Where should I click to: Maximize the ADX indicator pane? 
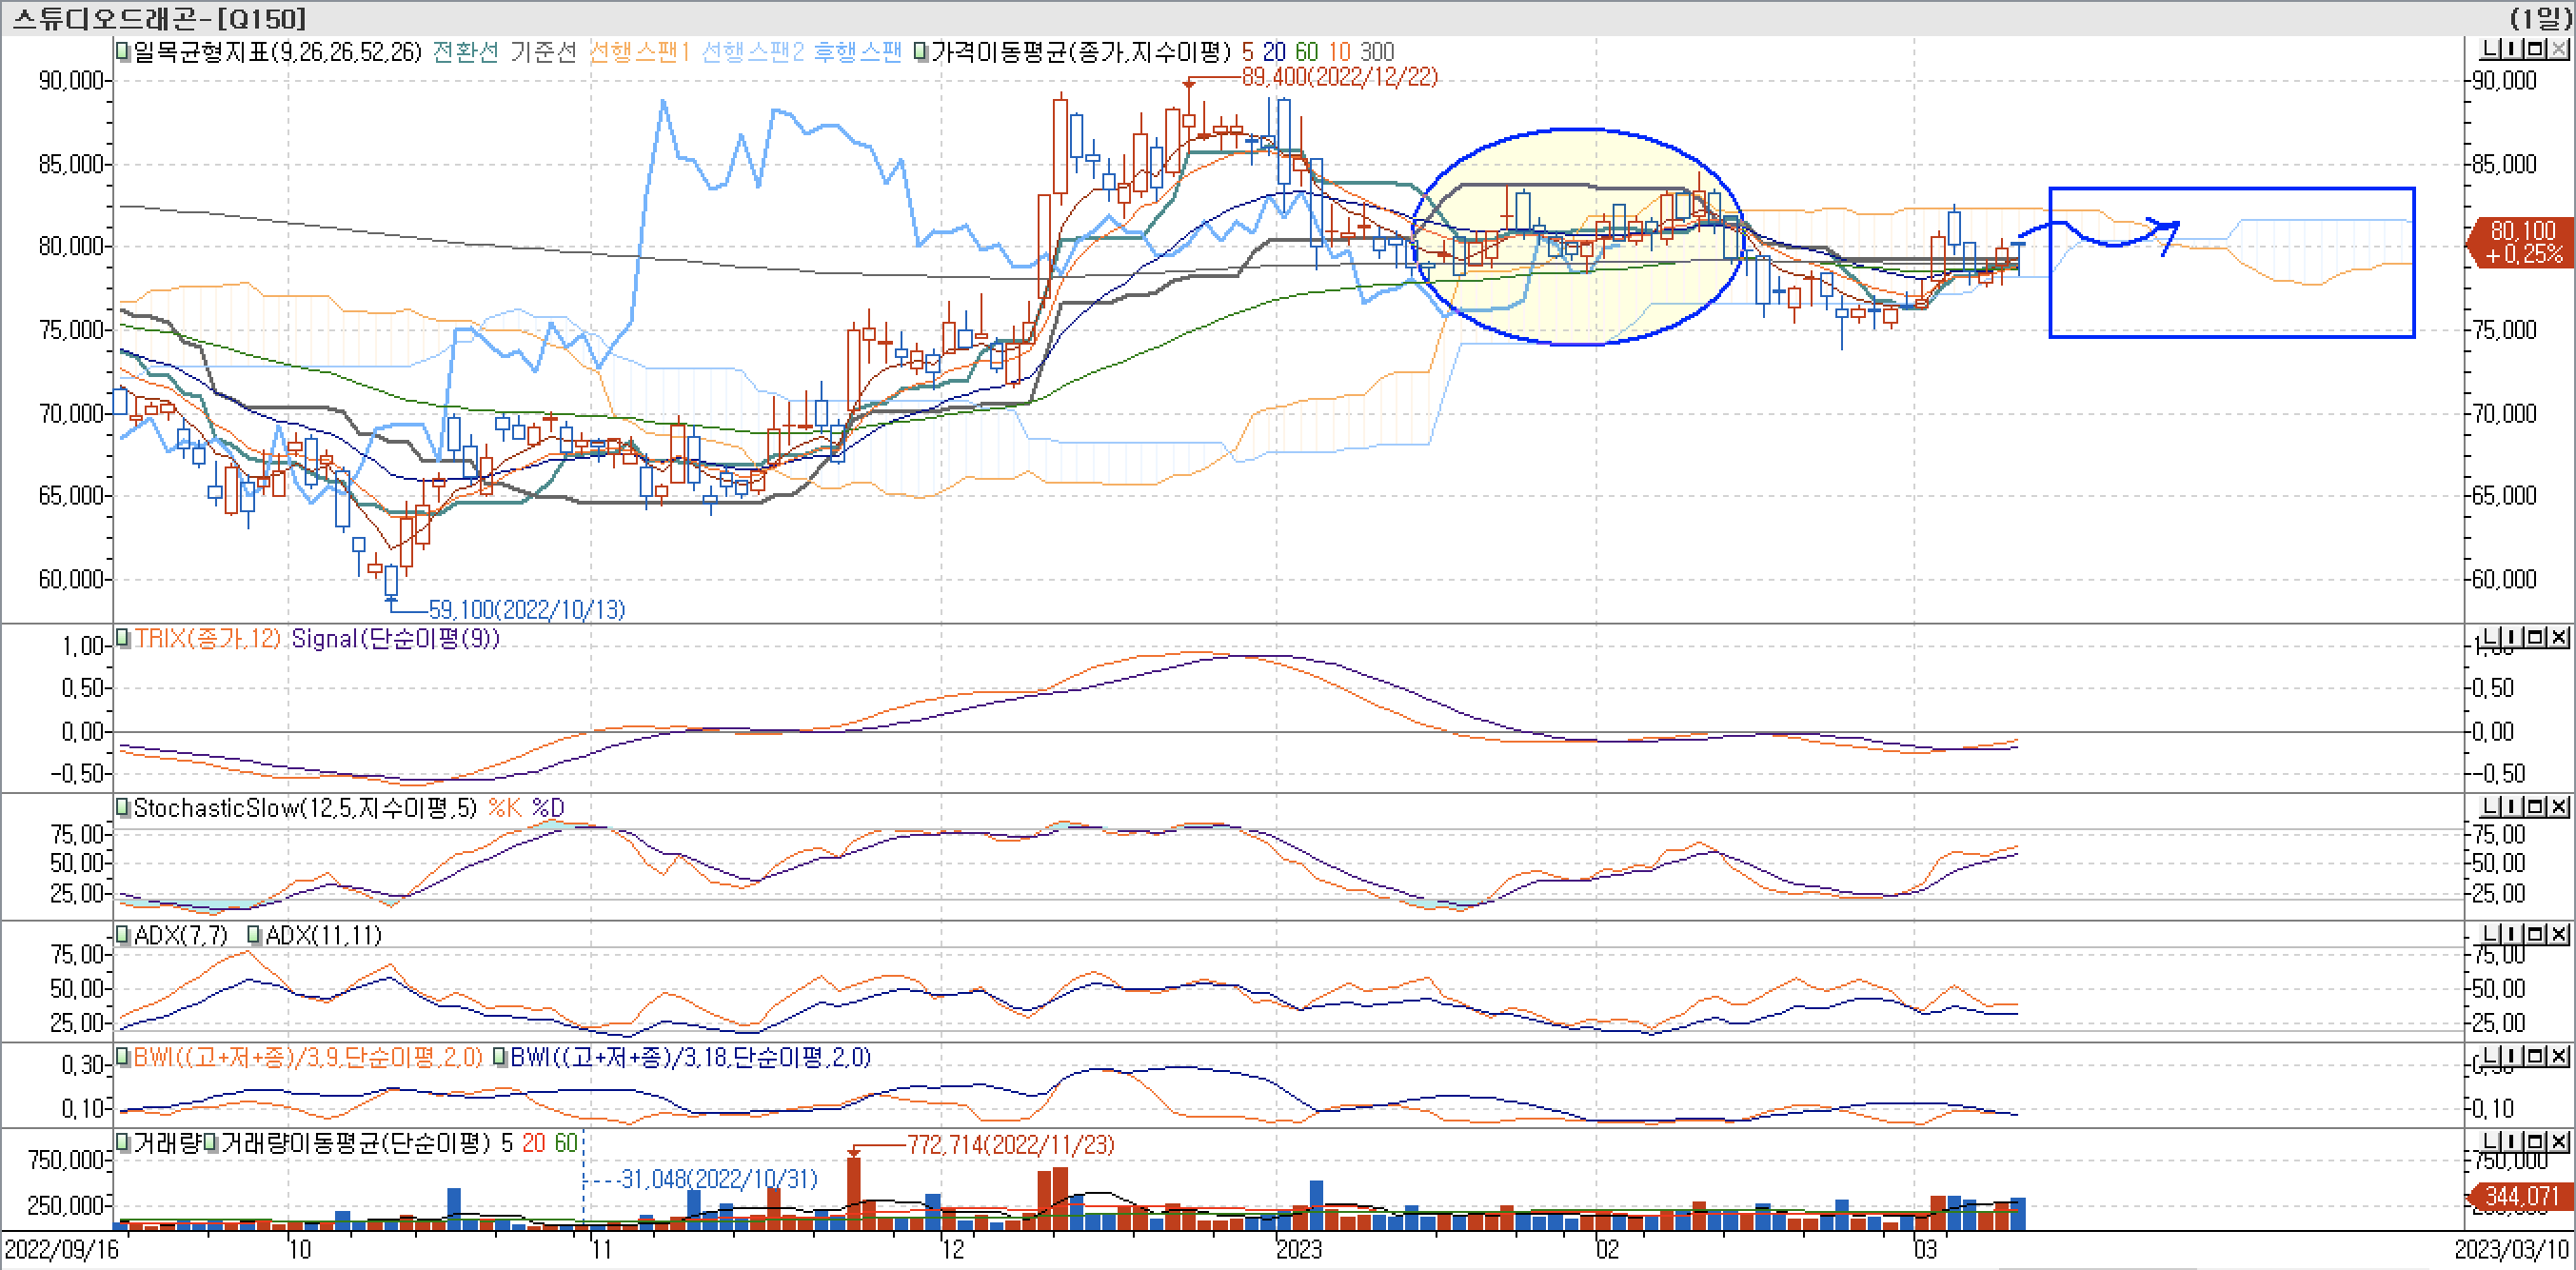(2535, 934)
